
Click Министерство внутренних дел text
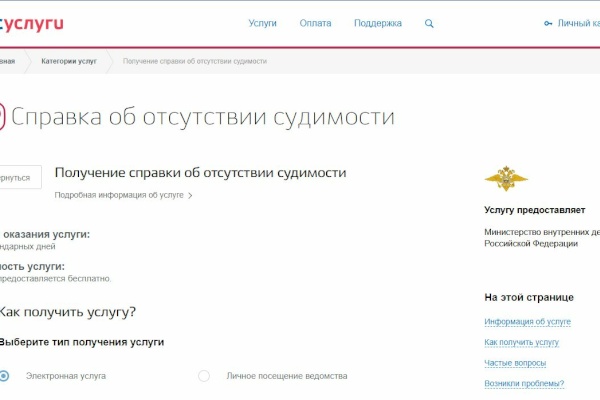tap(542, 232)
